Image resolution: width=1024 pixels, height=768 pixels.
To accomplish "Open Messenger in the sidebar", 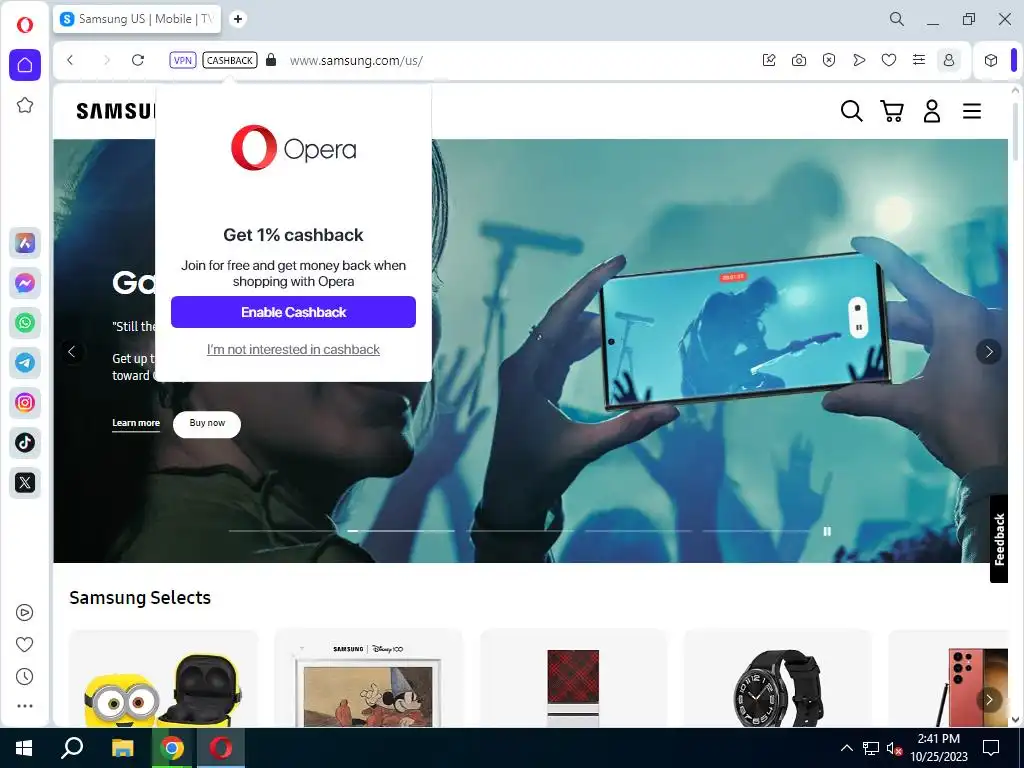I will point(25,283).
